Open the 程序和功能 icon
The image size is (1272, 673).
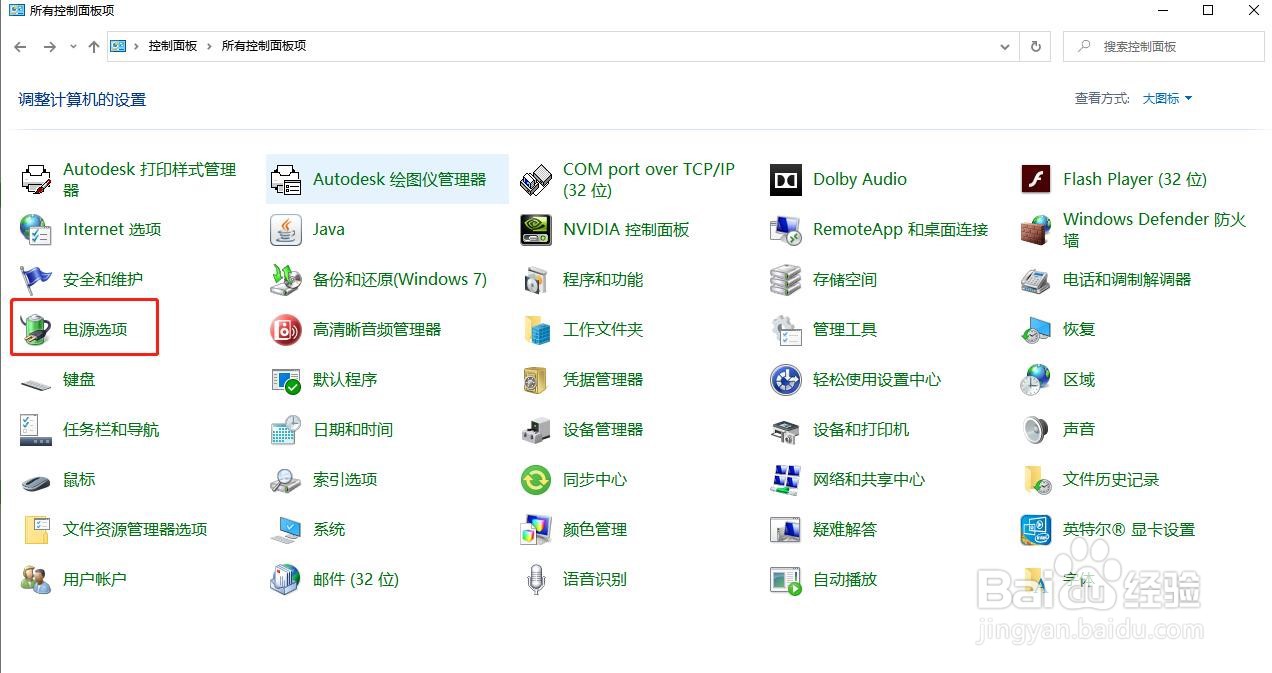click(x=536, y=280)
